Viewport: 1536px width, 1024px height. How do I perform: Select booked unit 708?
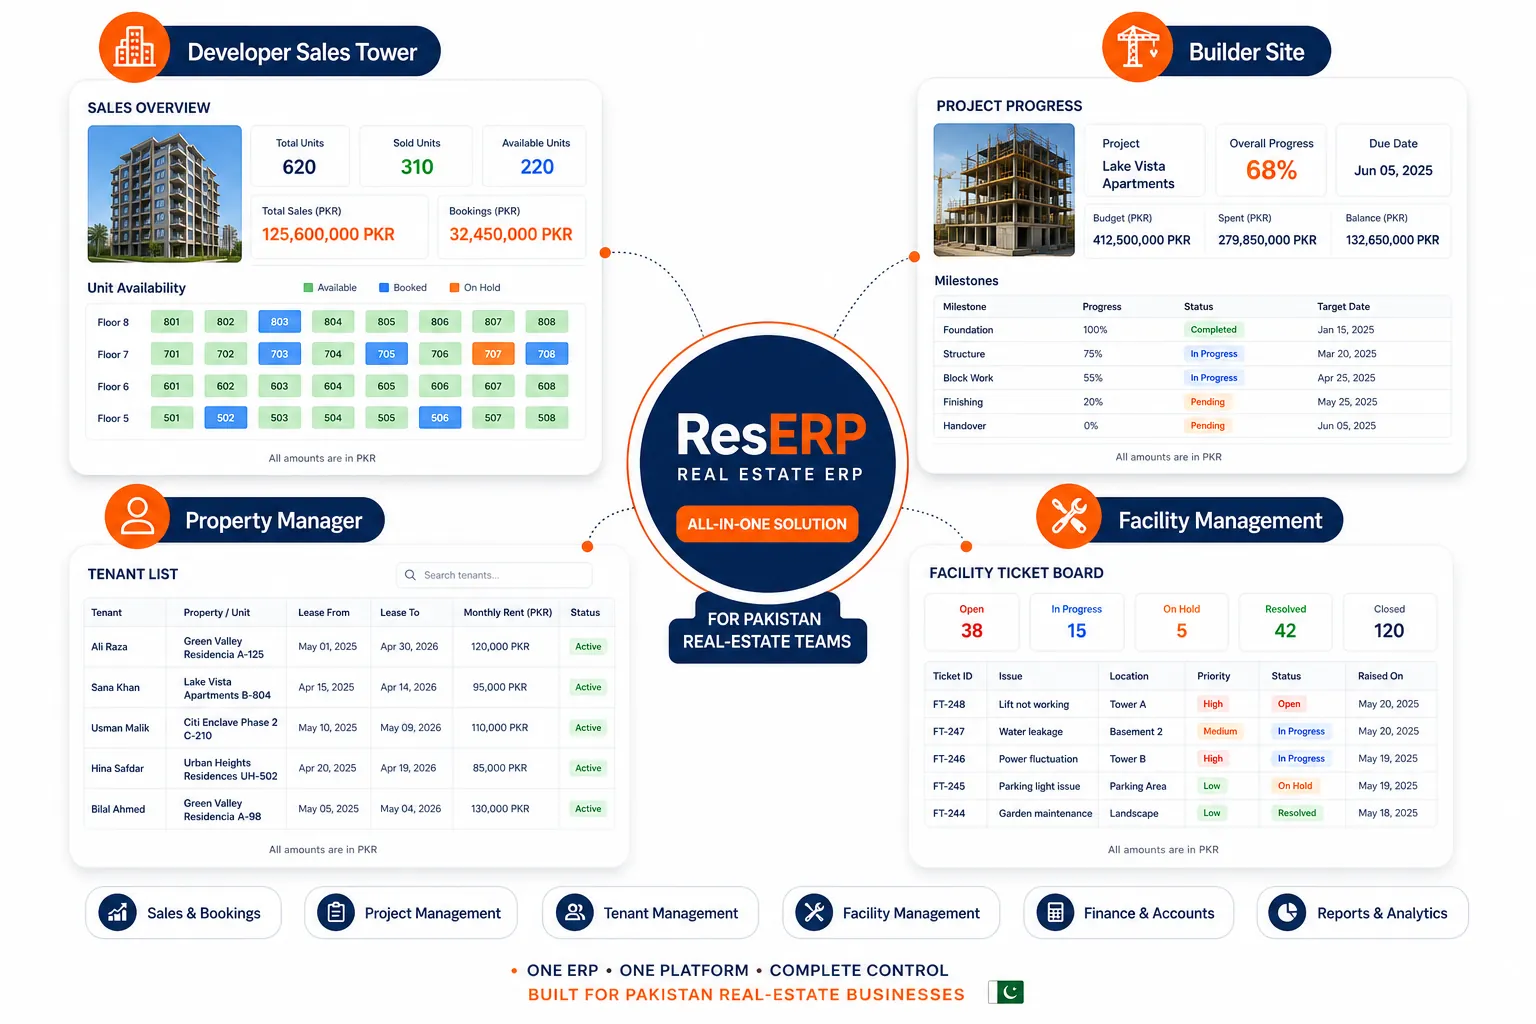546,354
